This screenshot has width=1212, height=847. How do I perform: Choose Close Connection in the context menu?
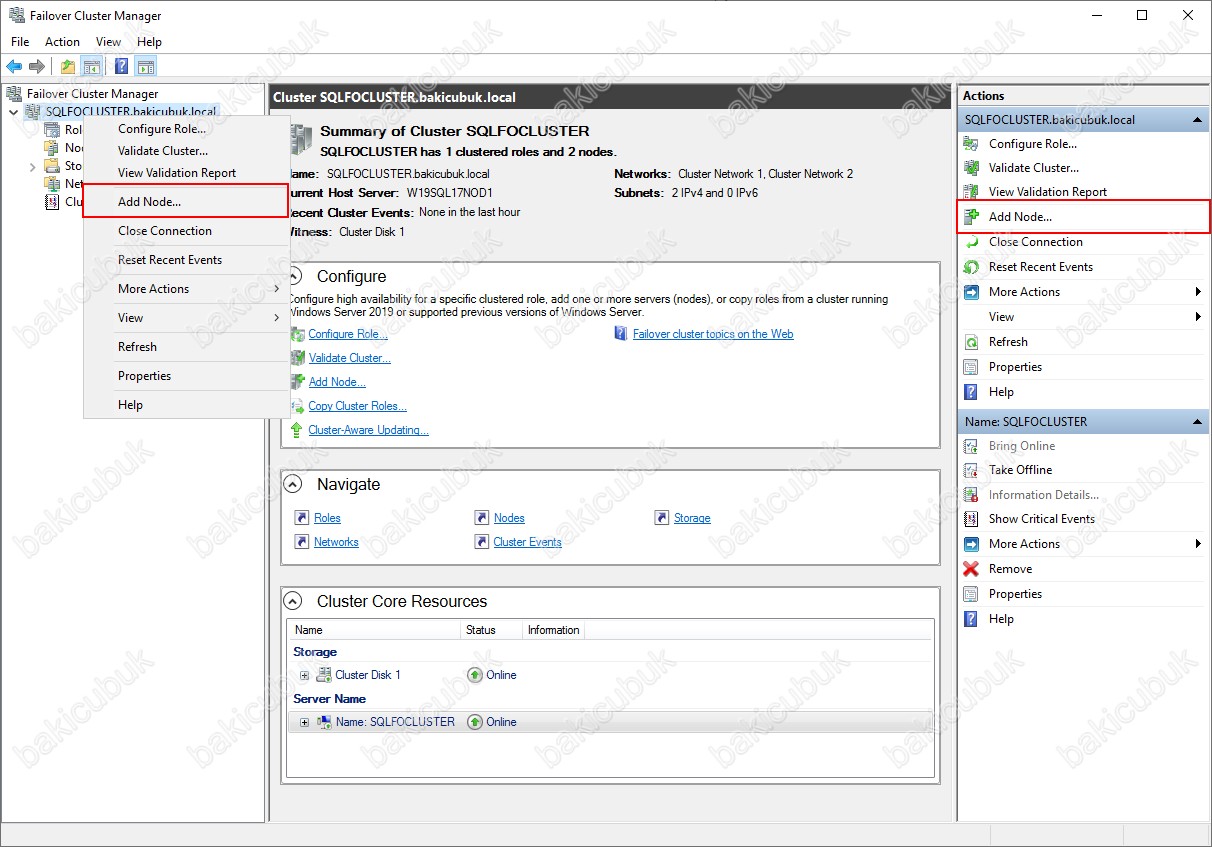186,231
